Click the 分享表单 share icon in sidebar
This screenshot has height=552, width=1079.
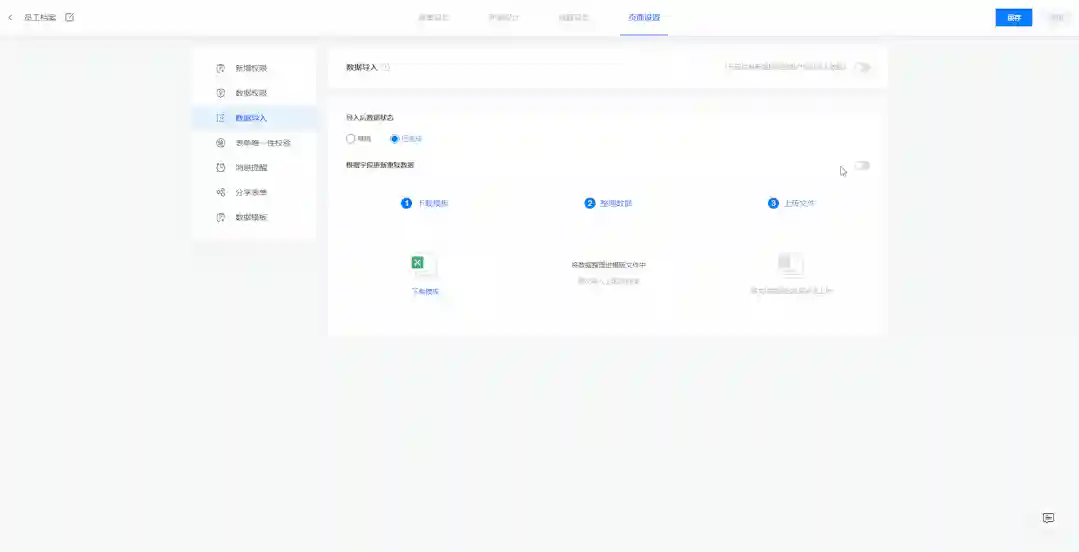(221, 192)
